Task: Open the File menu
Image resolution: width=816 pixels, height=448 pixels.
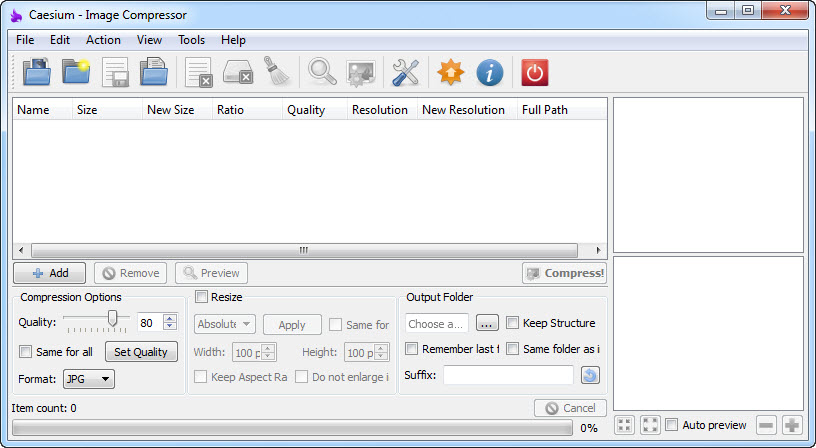Action: click(25, 40)
